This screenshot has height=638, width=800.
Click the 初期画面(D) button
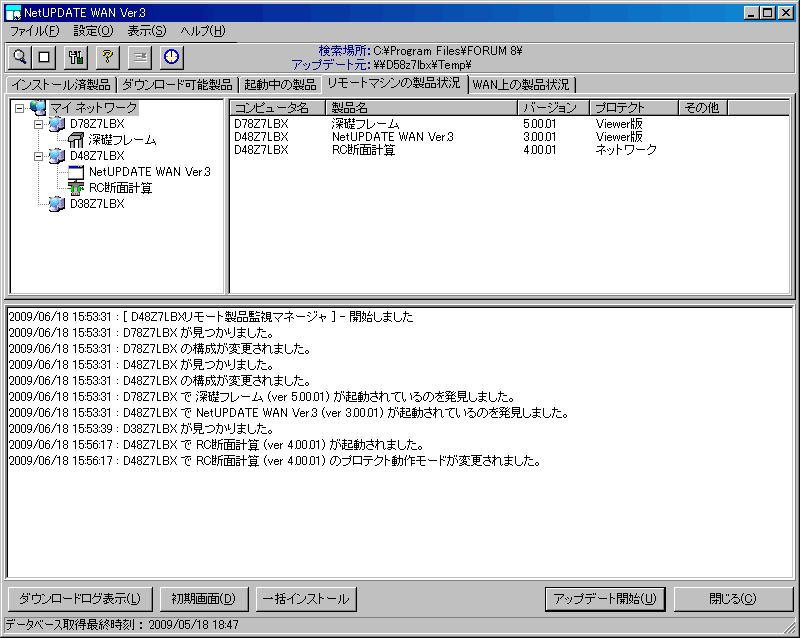[x=204, y=599]
